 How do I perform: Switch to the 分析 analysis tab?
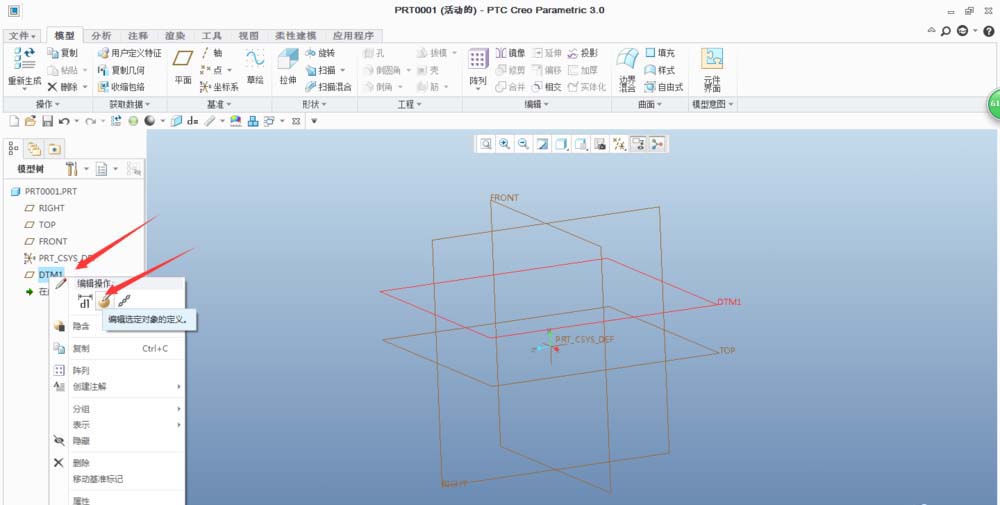tap(101, 36)
